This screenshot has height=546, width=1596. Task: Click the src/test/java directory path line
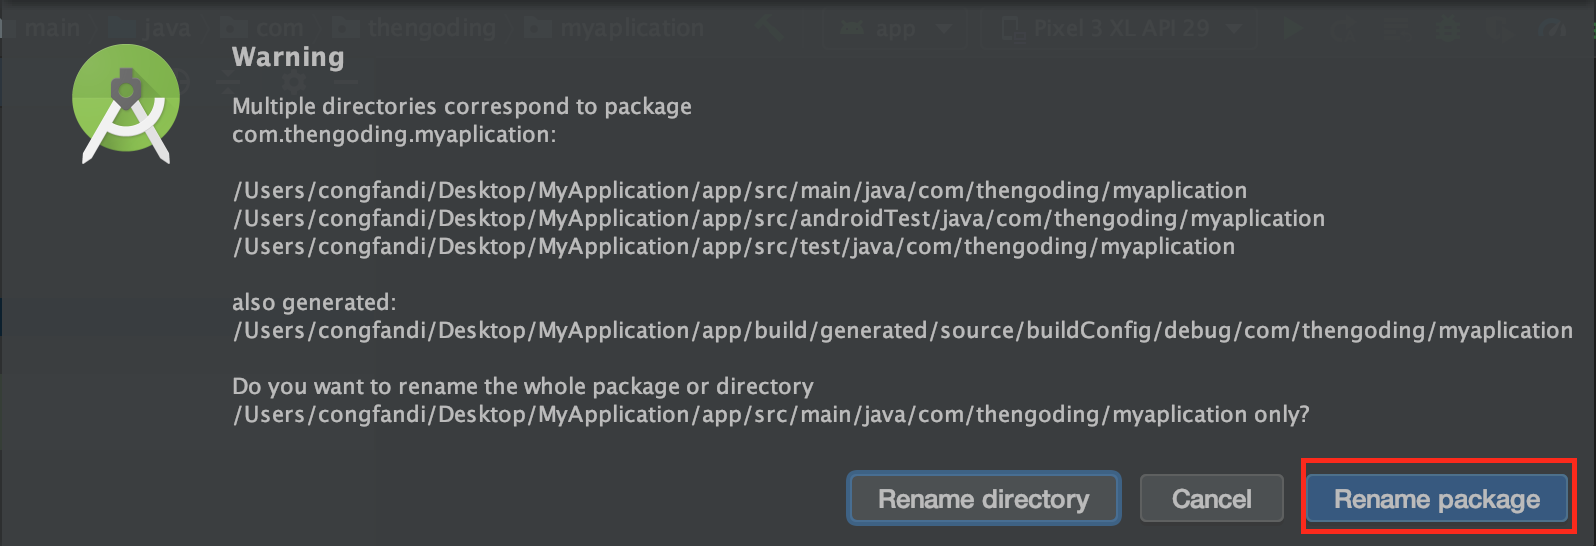click(x=734, y=246)
